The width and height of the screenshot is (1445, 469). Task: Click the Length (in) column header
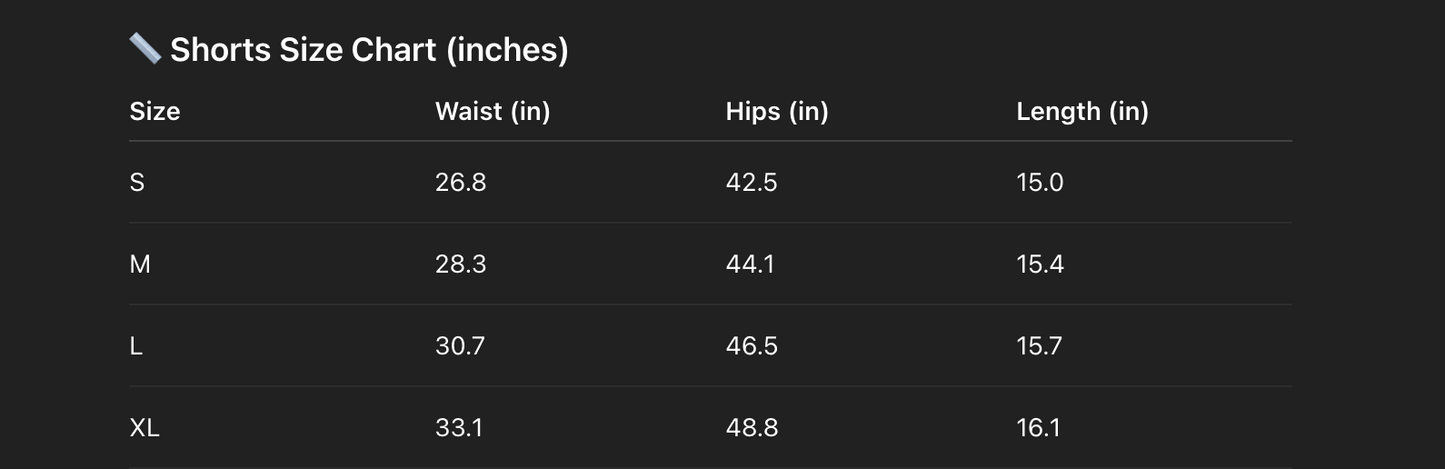[1082, 111]
